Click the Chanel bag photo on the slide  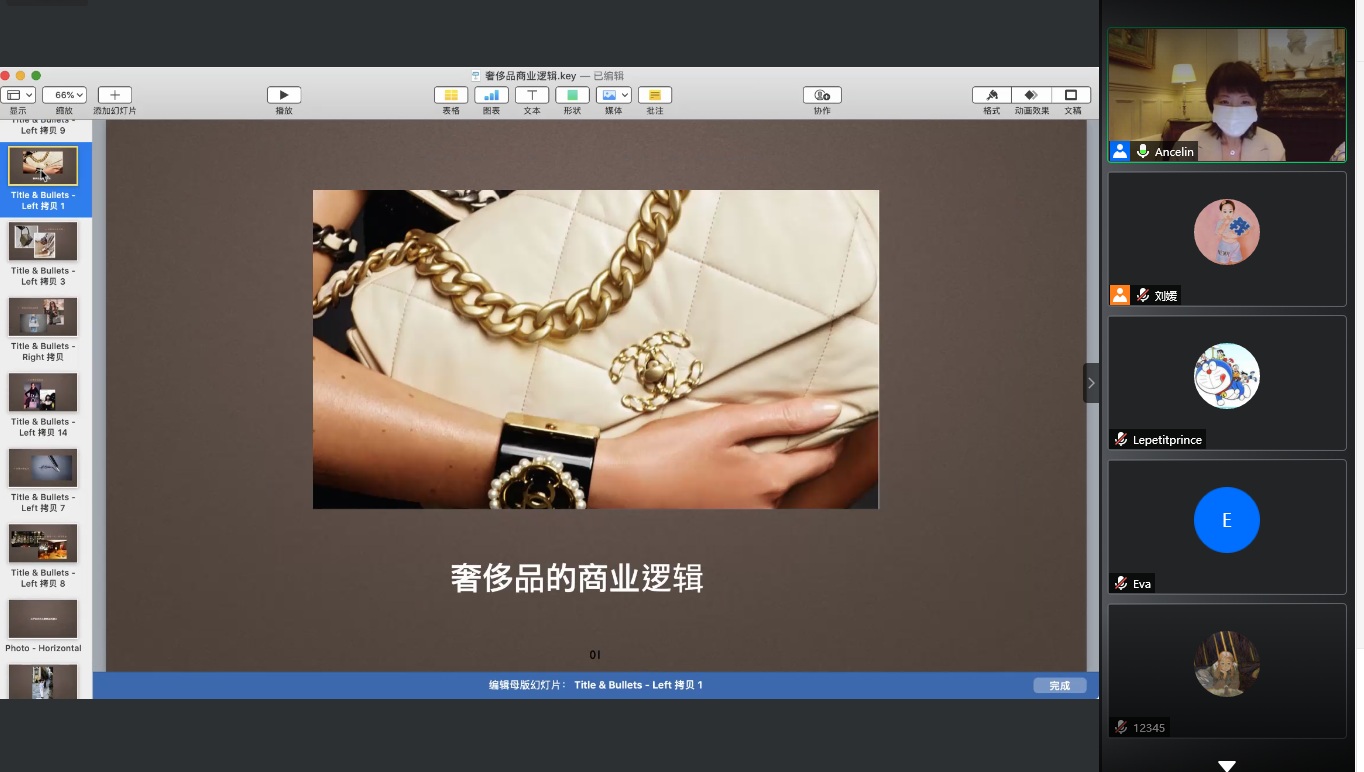[596, 349]
